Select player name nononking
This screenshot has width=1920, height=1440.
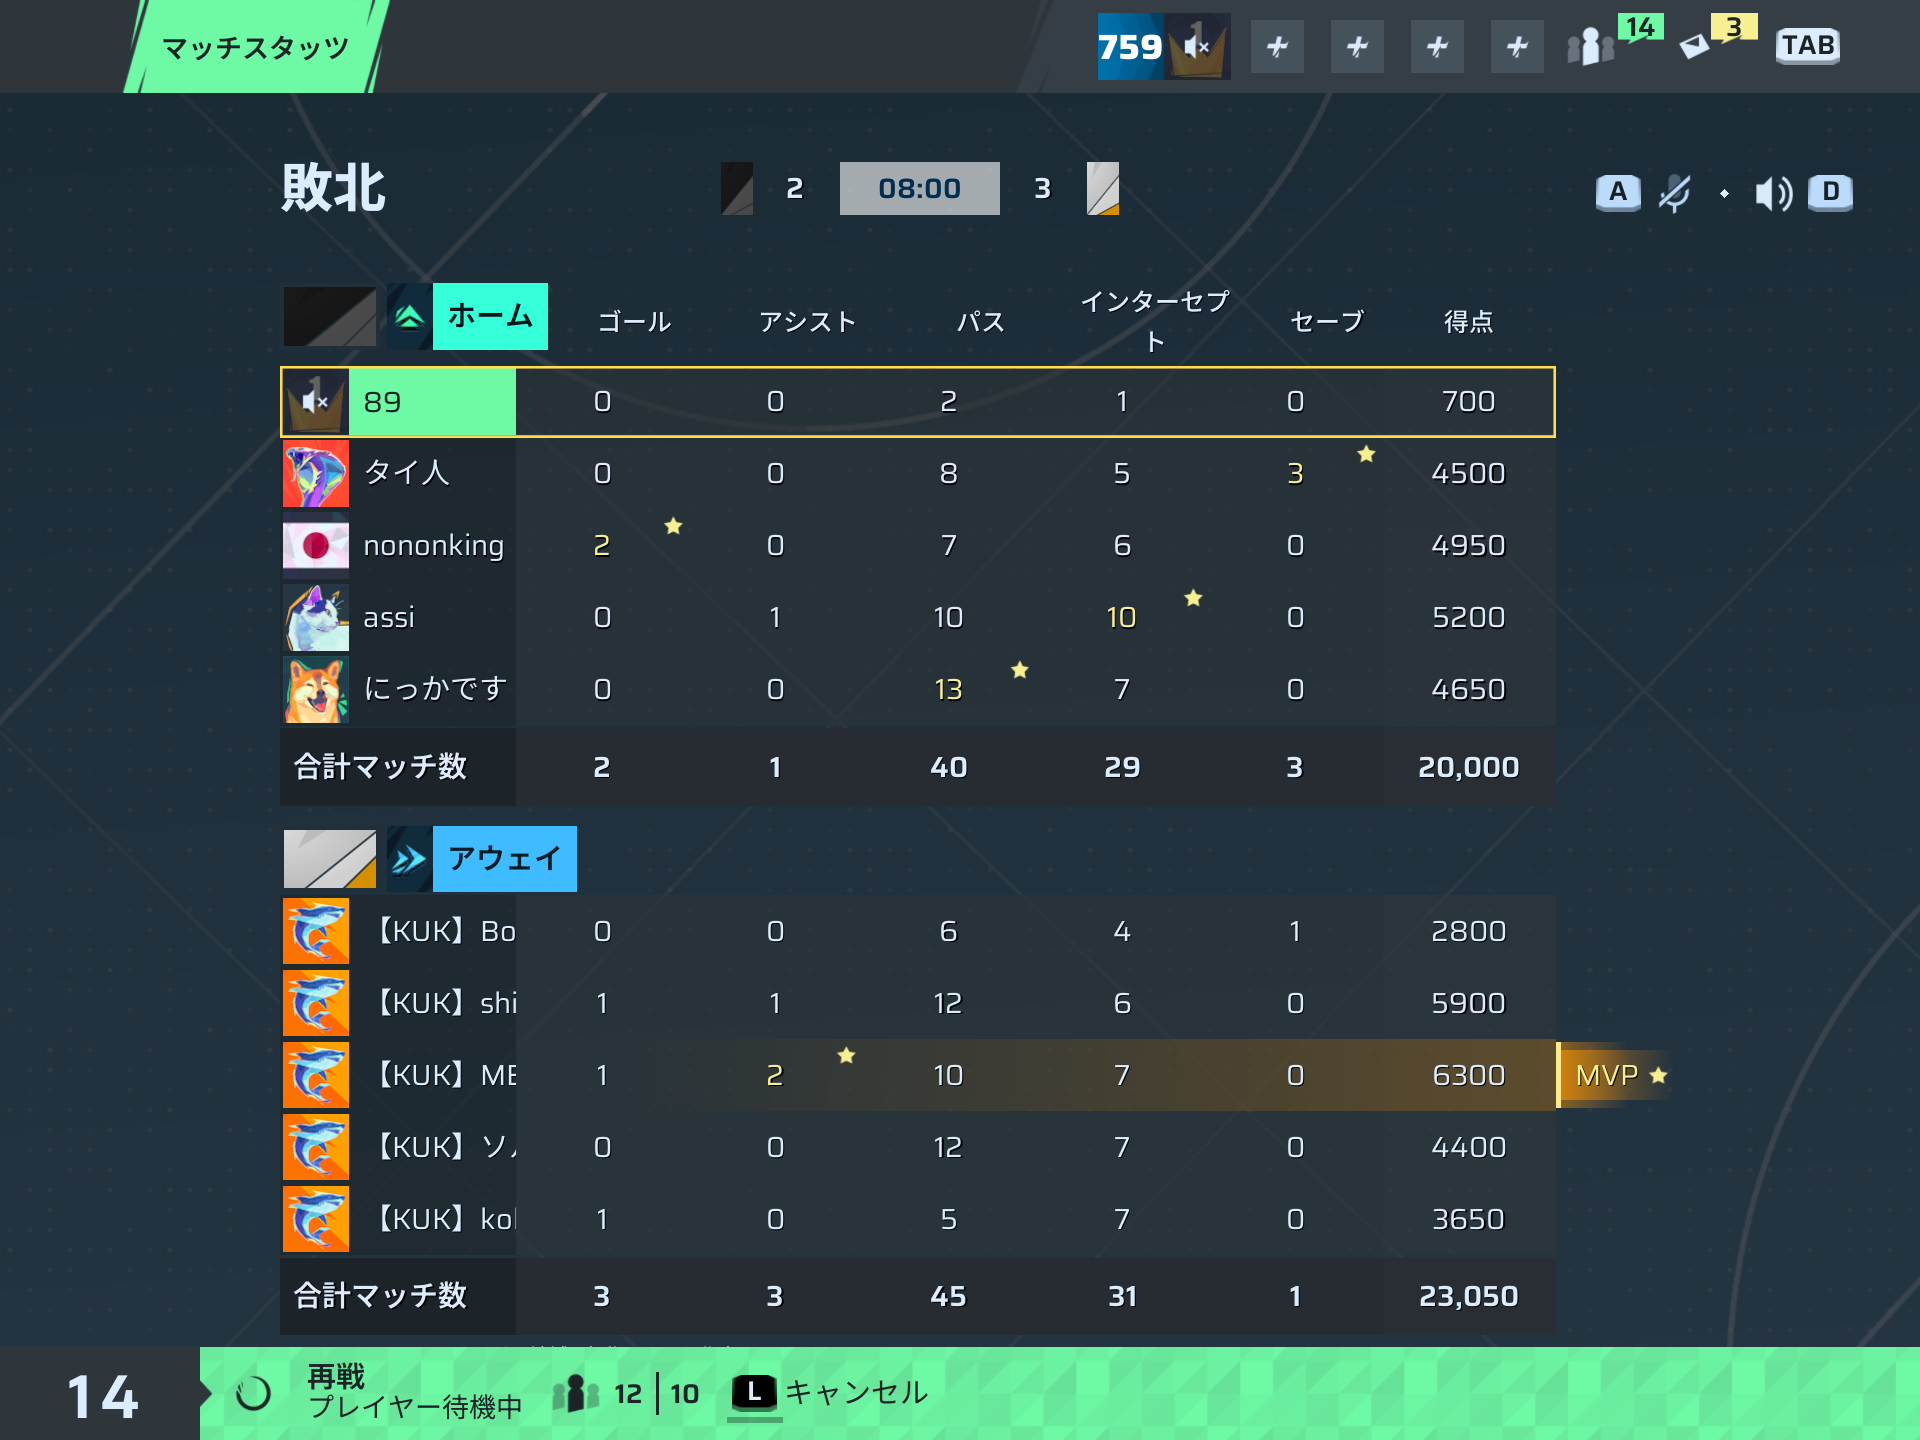tap(434, 546)
